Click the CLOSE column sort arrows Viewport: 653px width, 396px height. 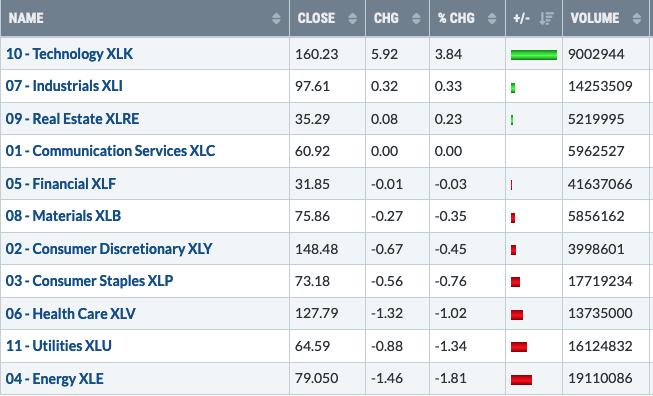tap(352, 18)
